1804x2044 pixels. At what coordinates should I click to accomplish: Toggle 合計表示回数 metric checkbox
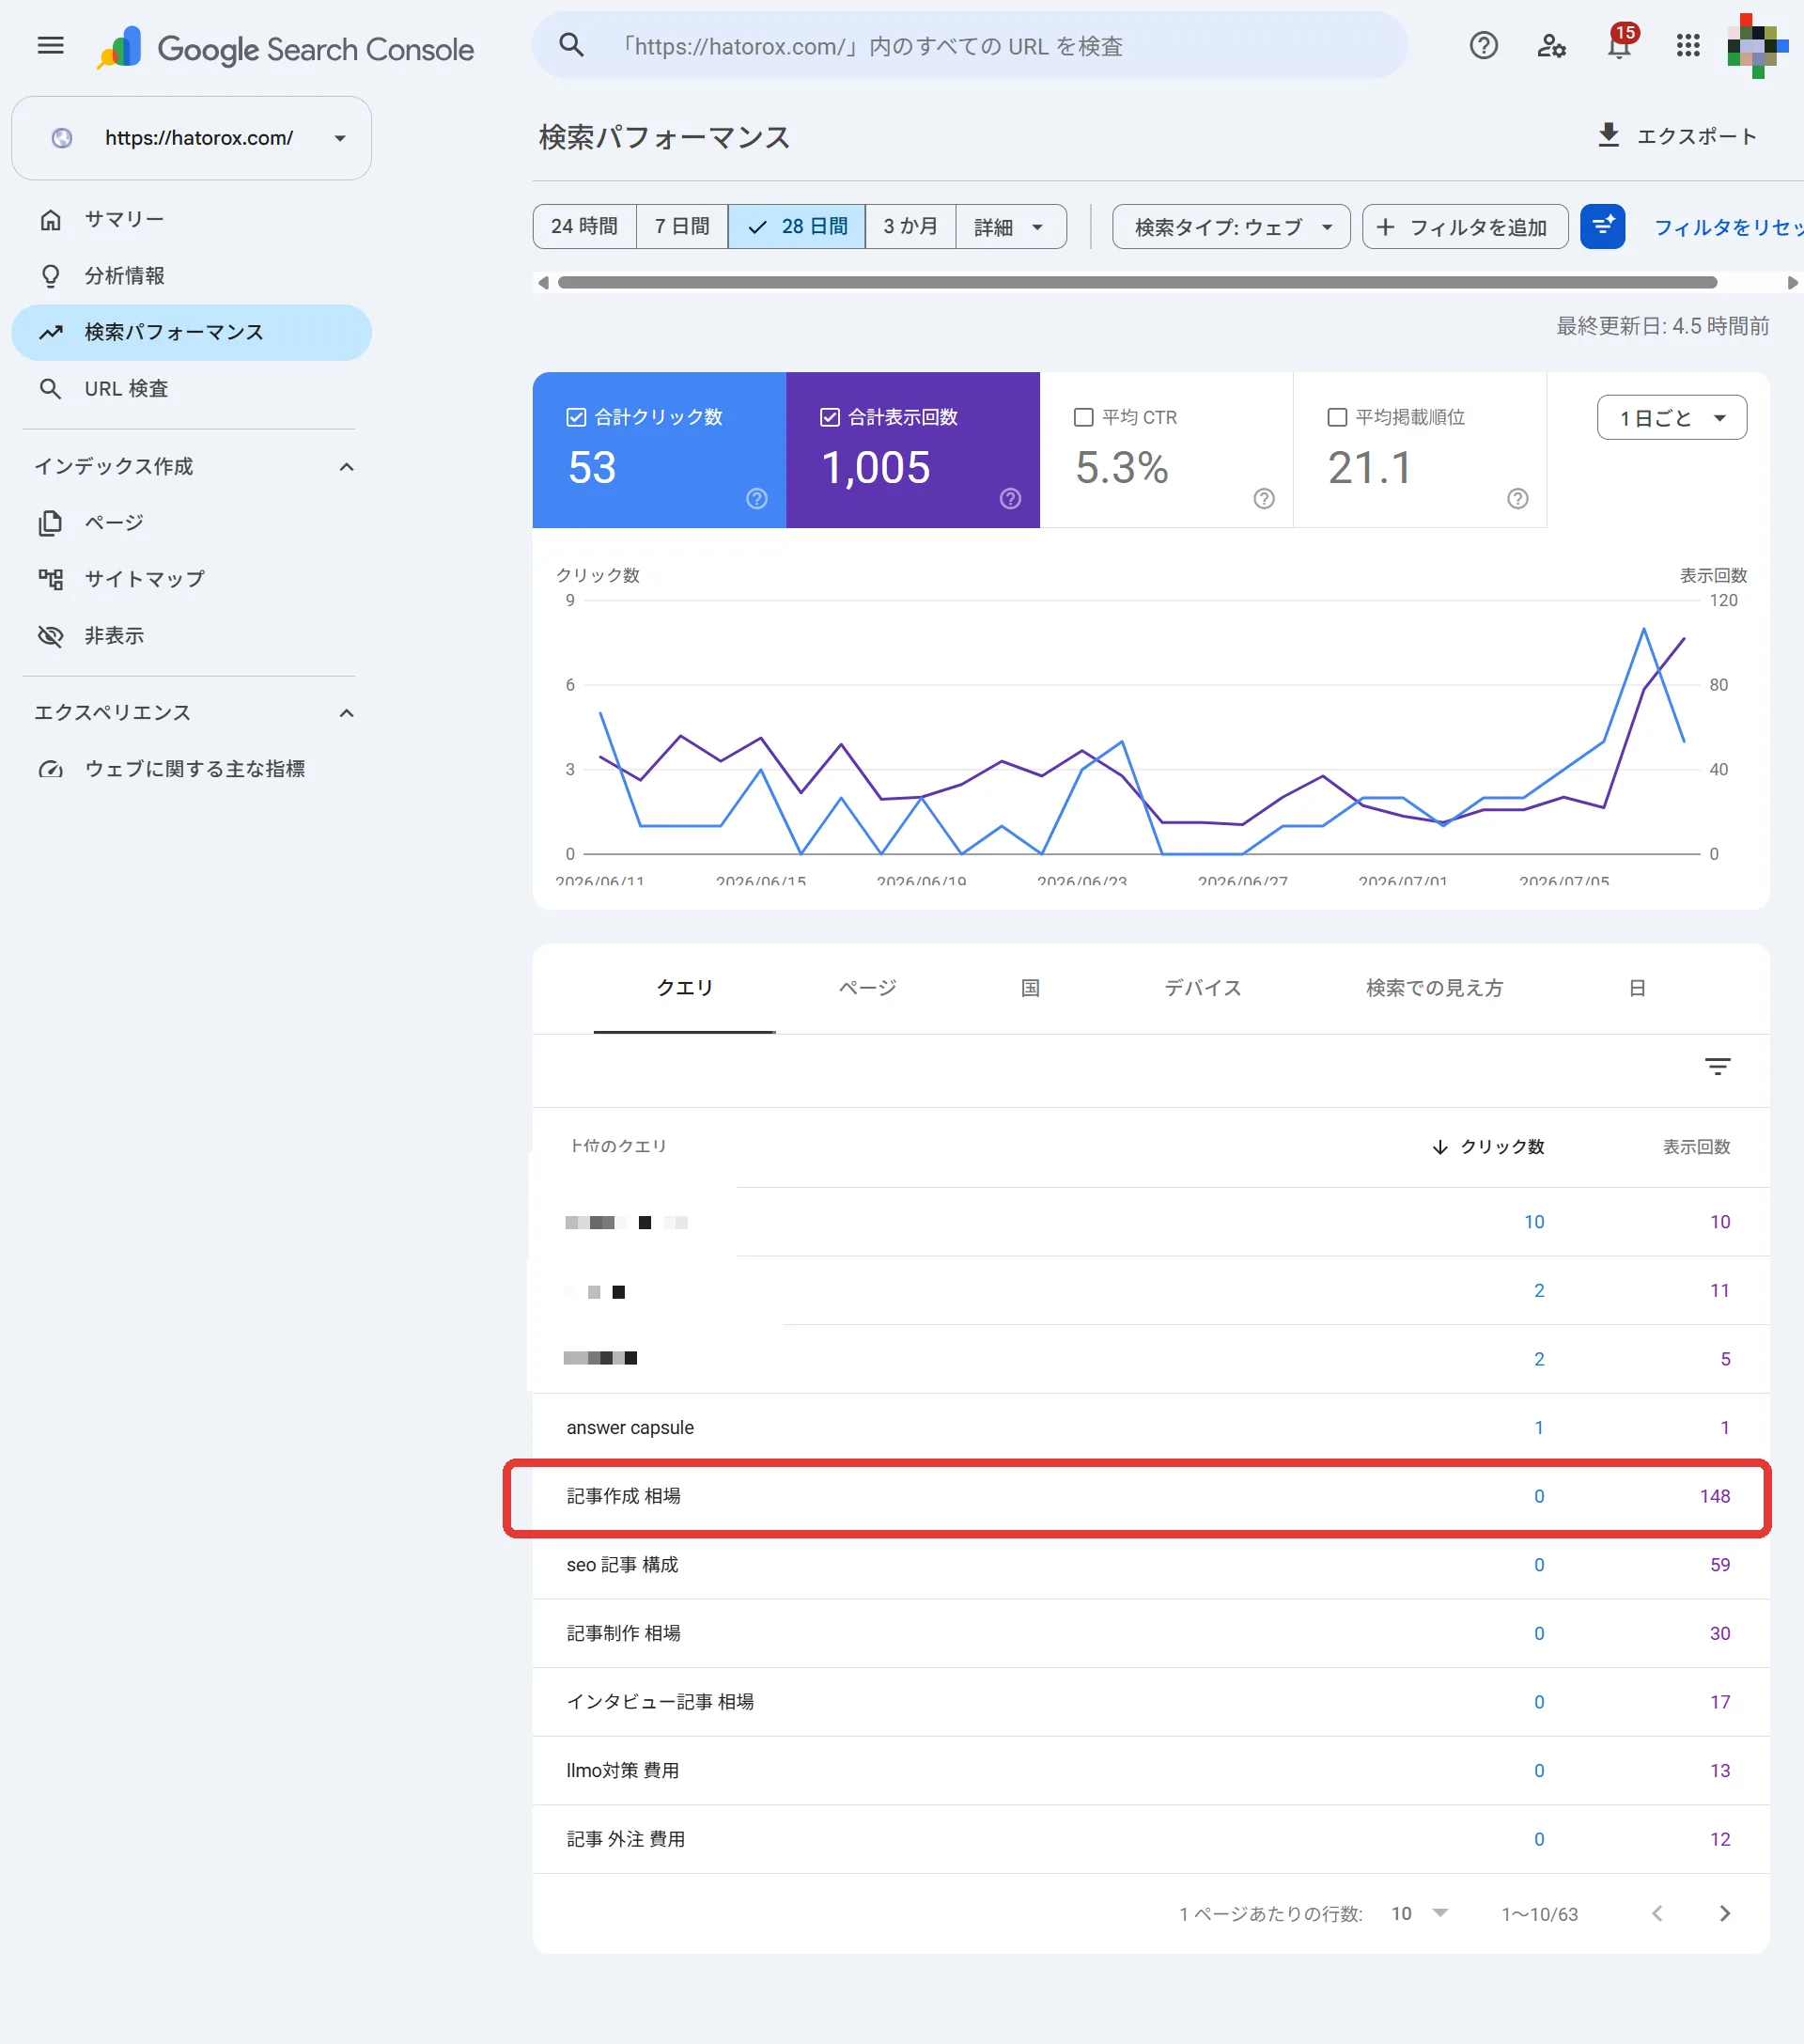click(829, 417)
